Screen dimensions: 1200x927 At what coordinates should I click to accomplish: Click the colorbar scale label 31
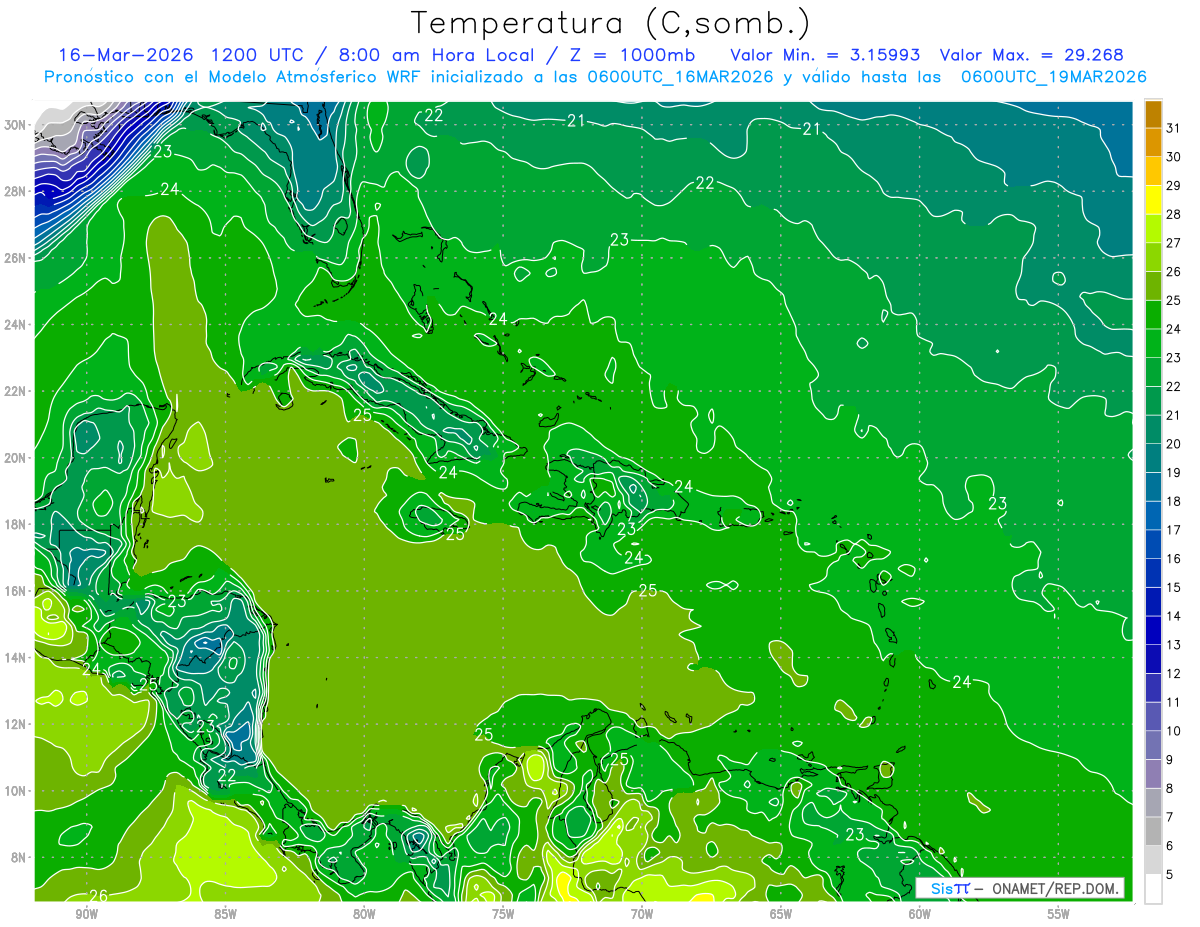click(x=1174, y=127)
